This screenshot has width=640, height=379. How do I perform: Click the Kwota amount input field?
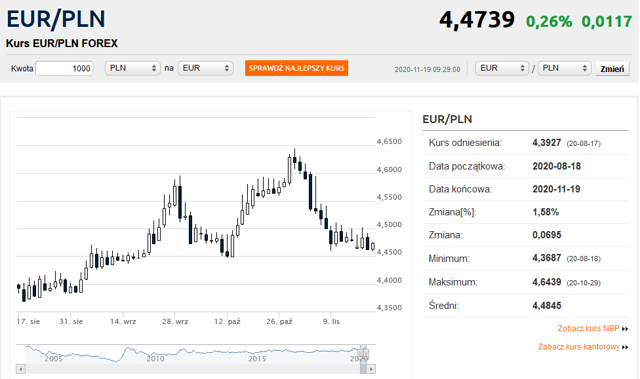[x=64, y=69]
